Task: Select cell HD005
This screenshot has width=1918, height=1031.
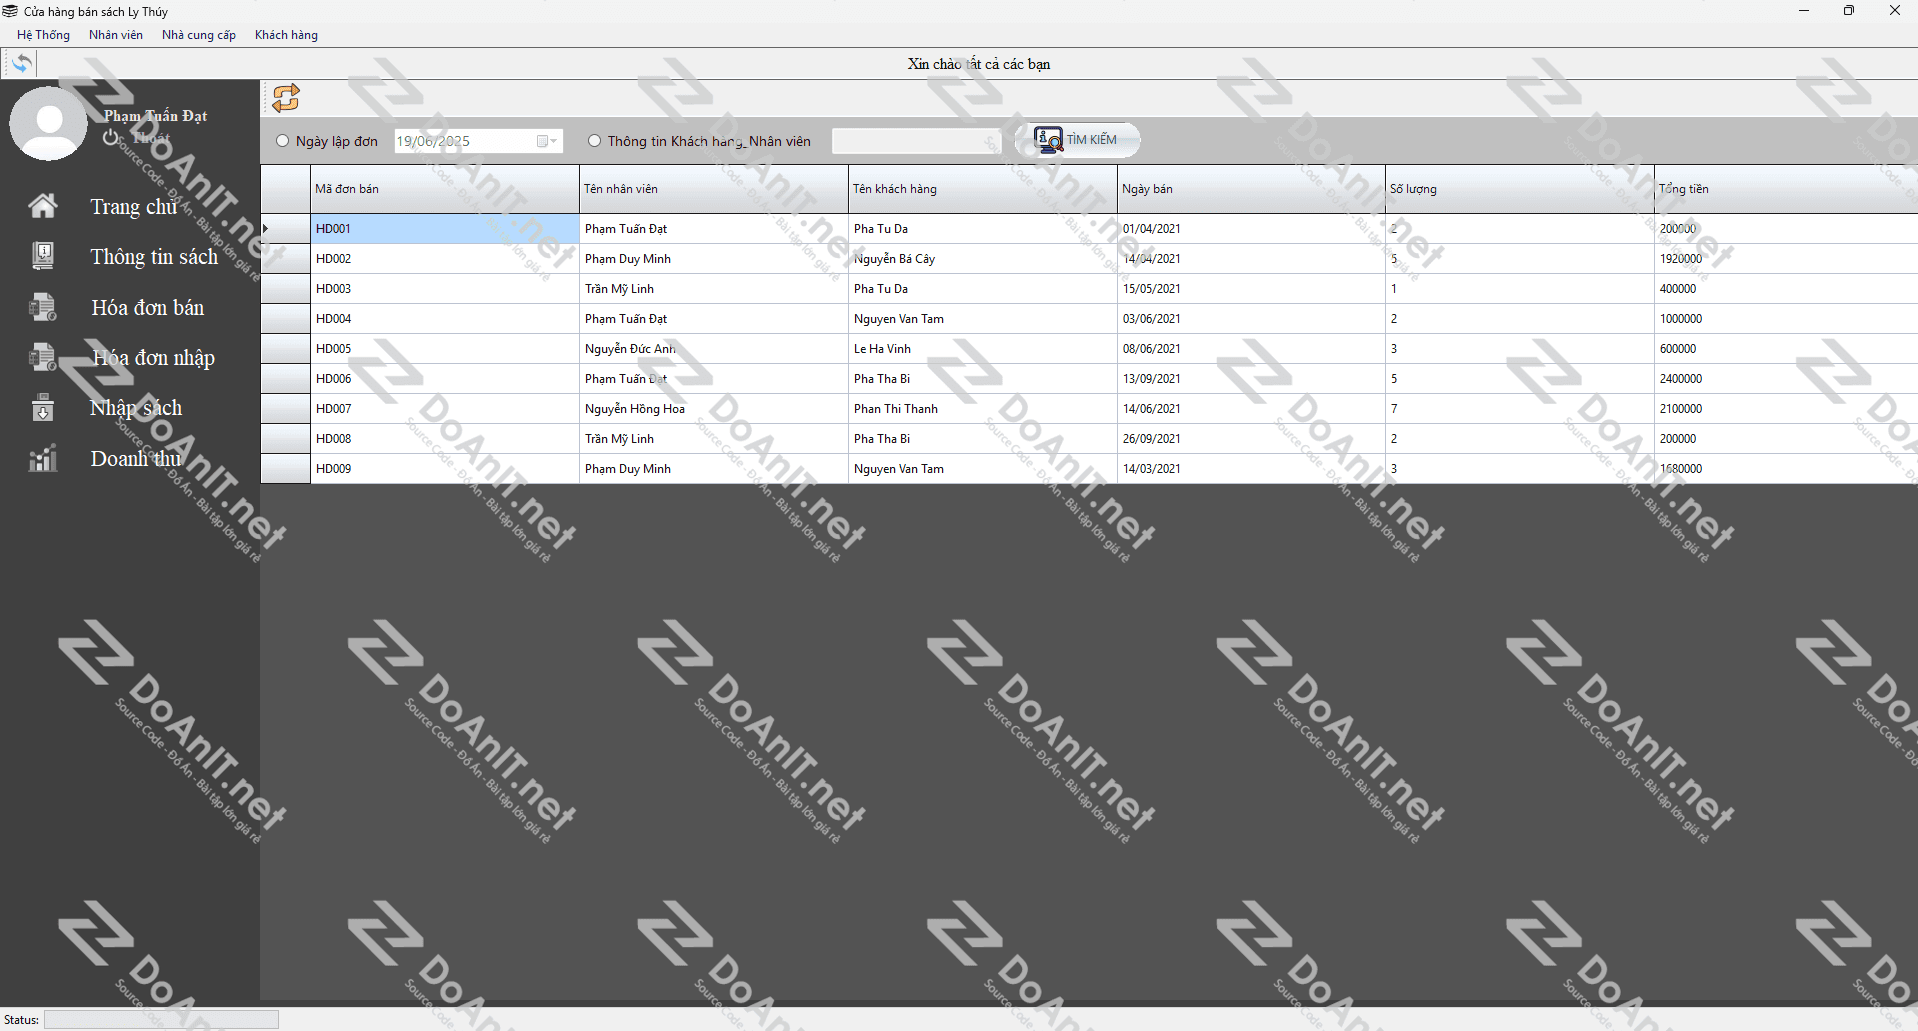Action: 445,349
